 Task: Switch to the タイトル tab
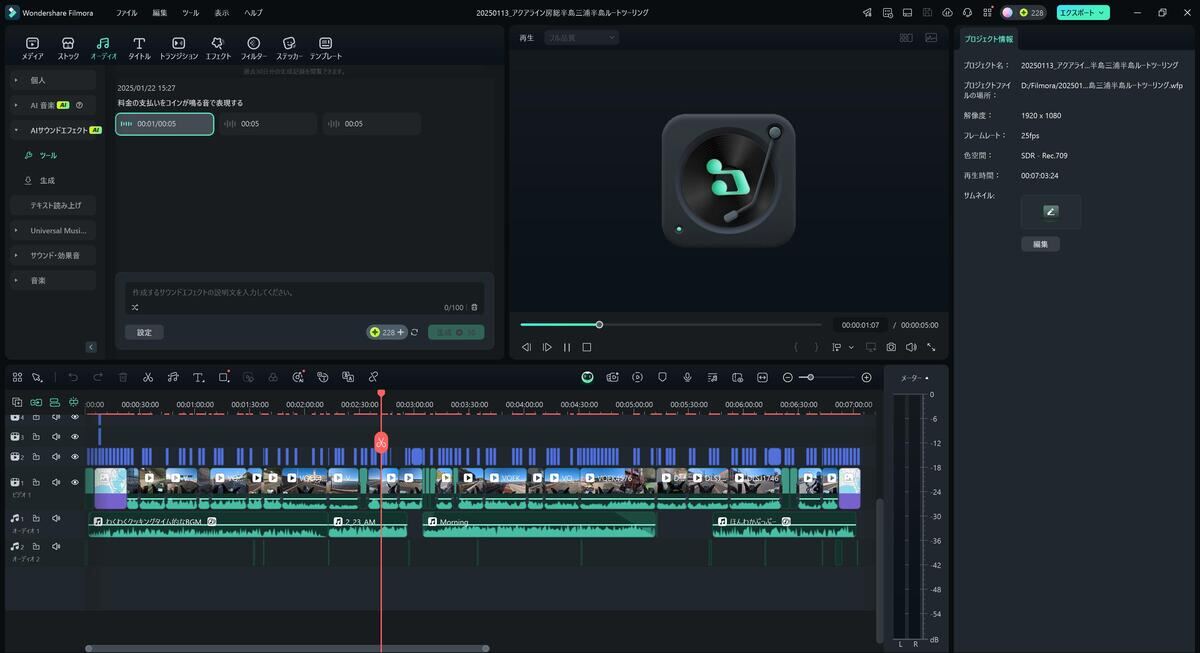[x=139, y=48]
